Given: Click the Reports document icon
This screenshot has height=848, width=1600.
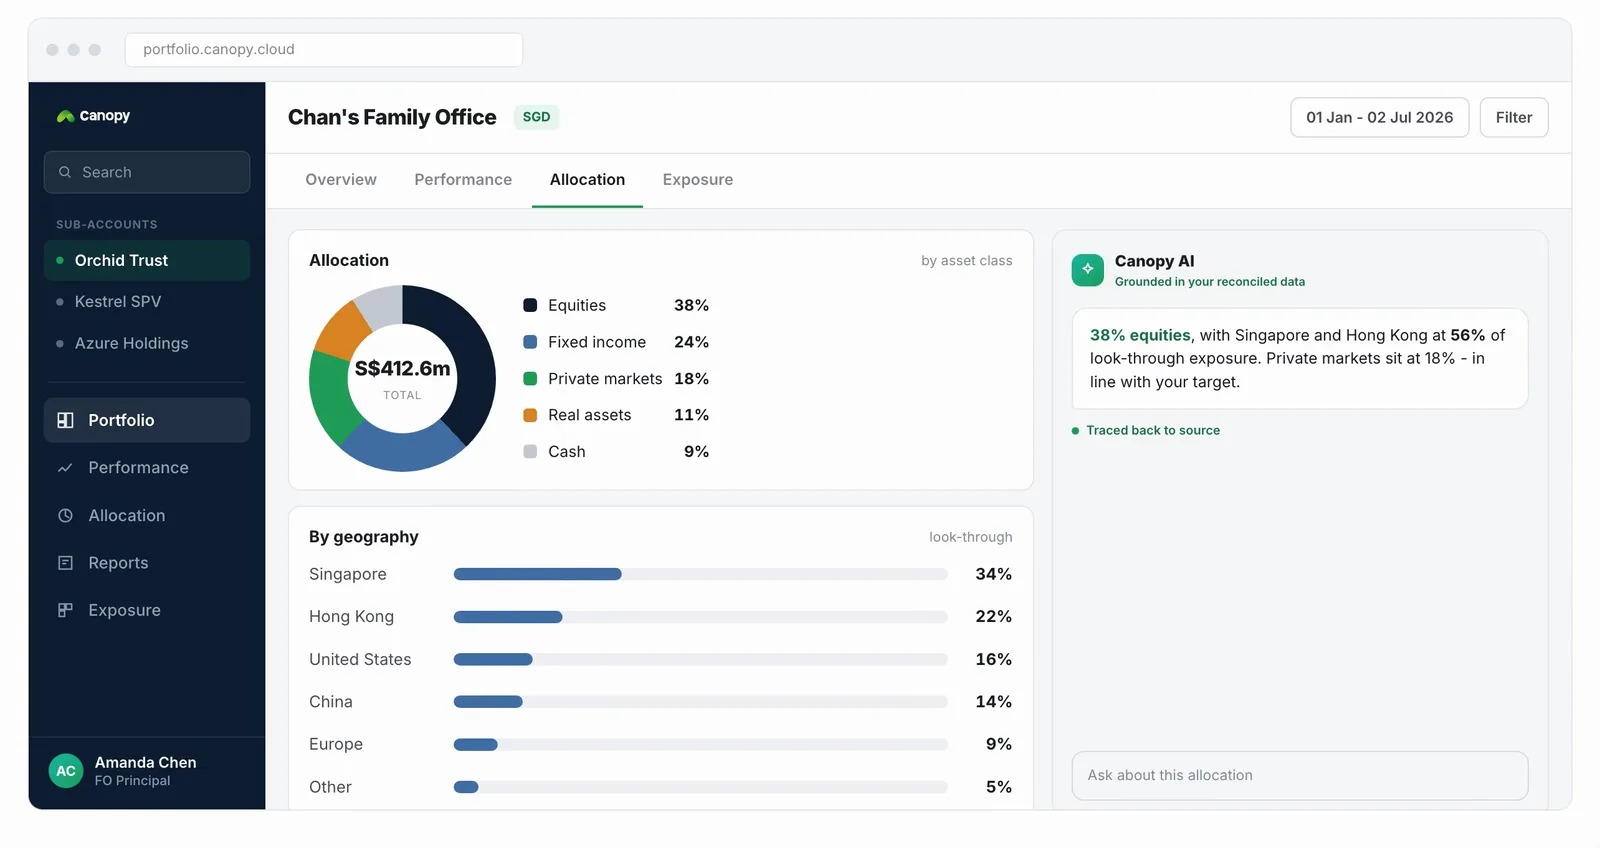Looking at the screenshot, I should point(65,563).
